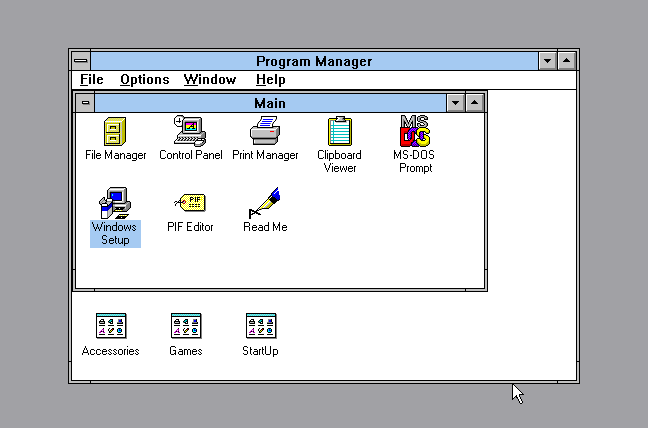Open the Help menu
This screenshot has height=428, width=648.
pyautogui.click(x=271, y=79)
